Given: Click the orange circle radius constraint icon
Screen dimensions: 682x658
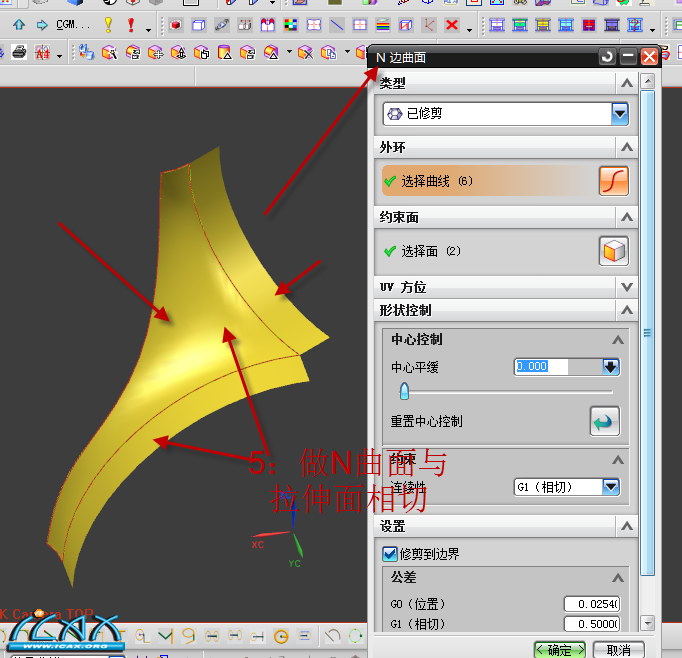Looking at the screenshot, I should pos(281,636).
